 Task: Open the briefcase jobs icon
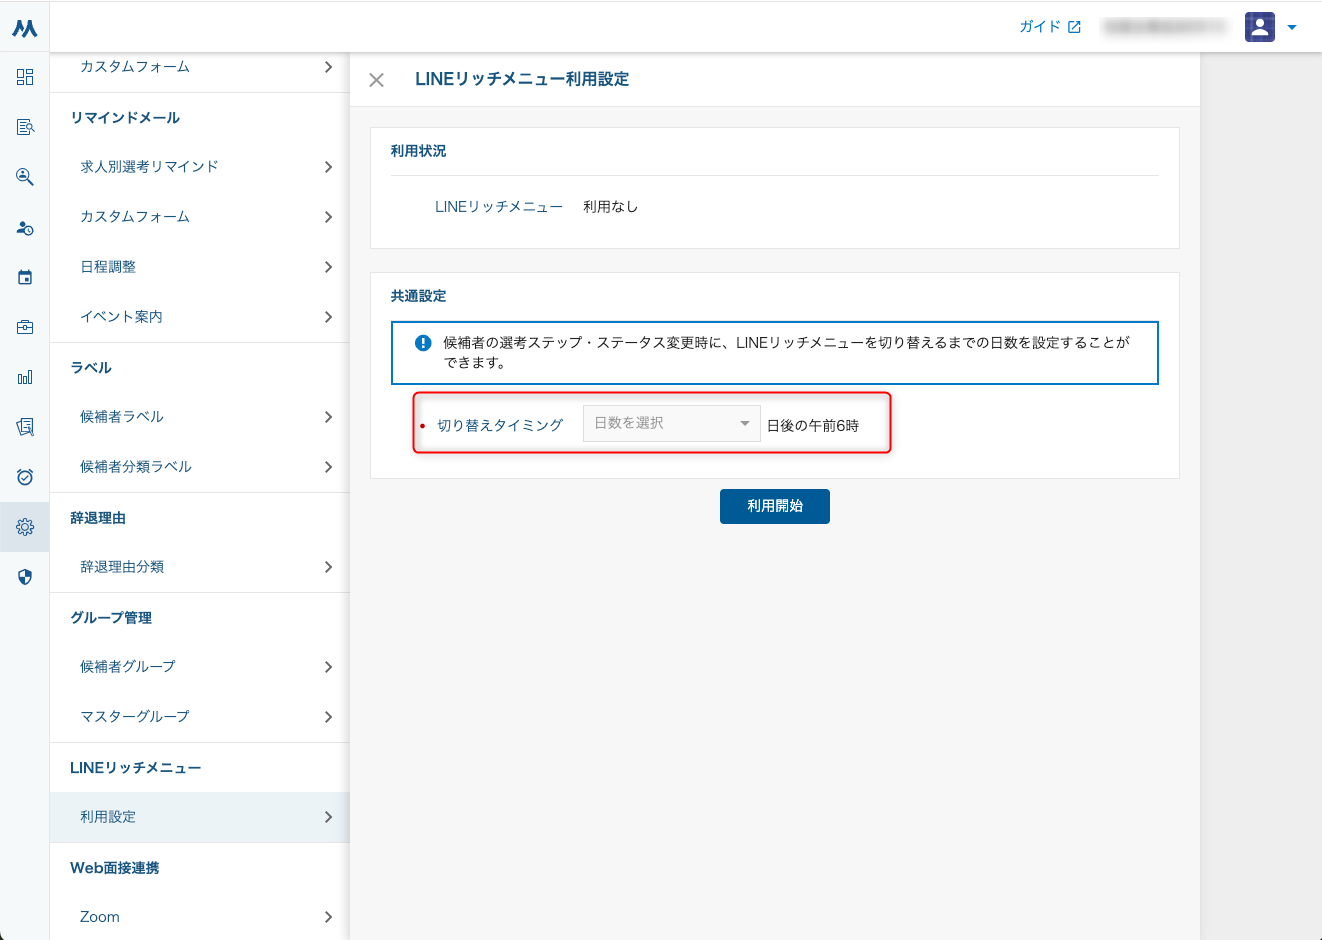click(x=25, y=327)
